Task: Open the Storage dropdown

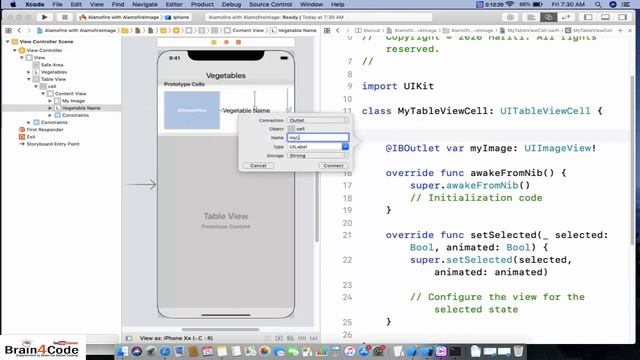Action: pyautogui.click(x=318, y=156)
